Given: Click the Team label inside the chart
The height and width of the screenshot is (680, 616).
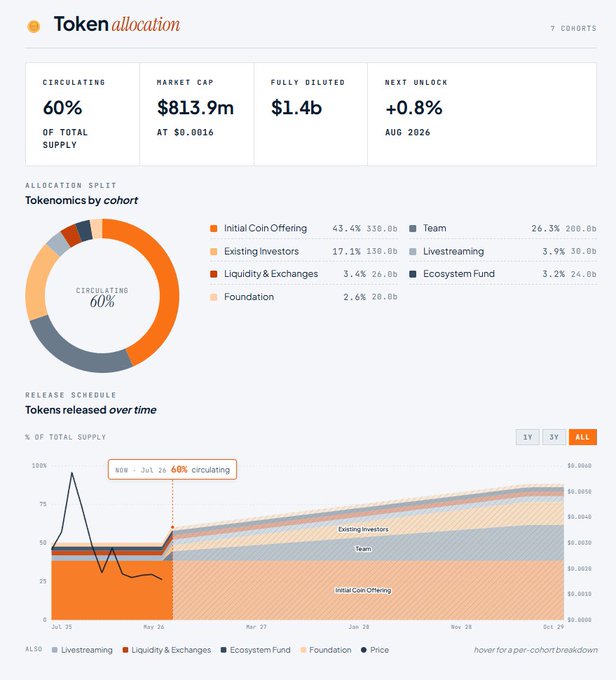Looking at the screenshot, I should 363,549.
